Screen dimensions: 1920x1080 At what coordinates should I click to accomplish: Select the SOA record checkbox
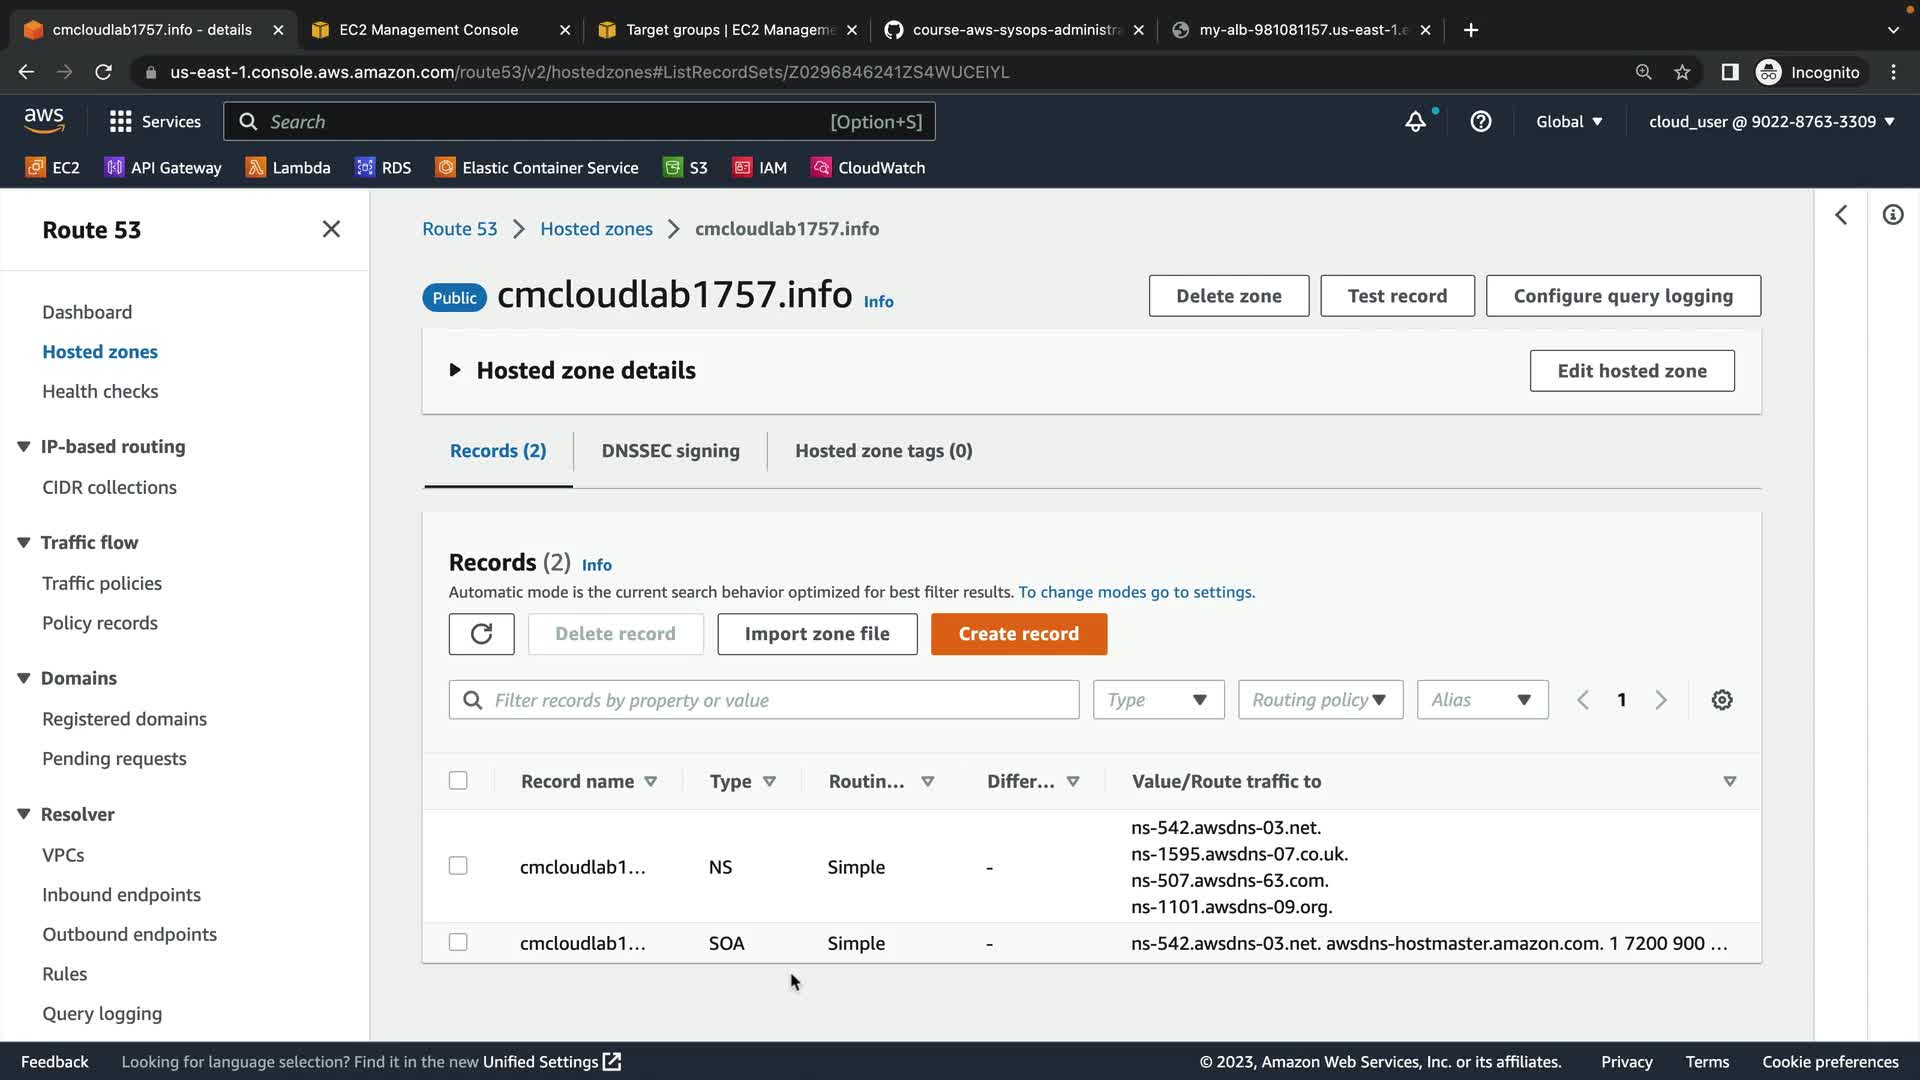click(x=458, y=942)
